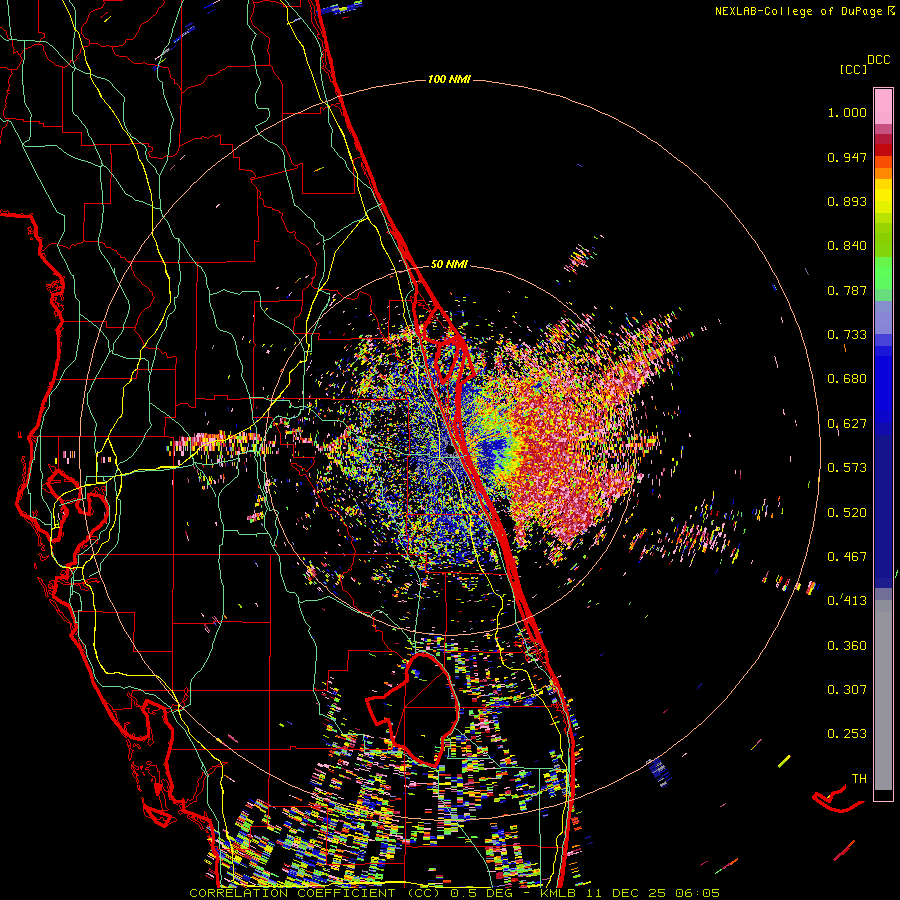Click the 0.733 scale value
The height and width of the screenshot is (900, 900).
point(847,335)
